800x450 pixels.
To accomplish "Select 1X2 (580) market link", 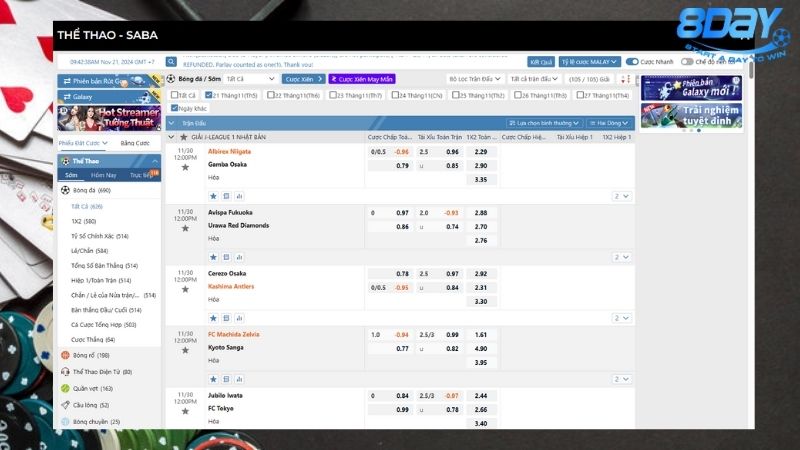I will (x=84, y=221).
